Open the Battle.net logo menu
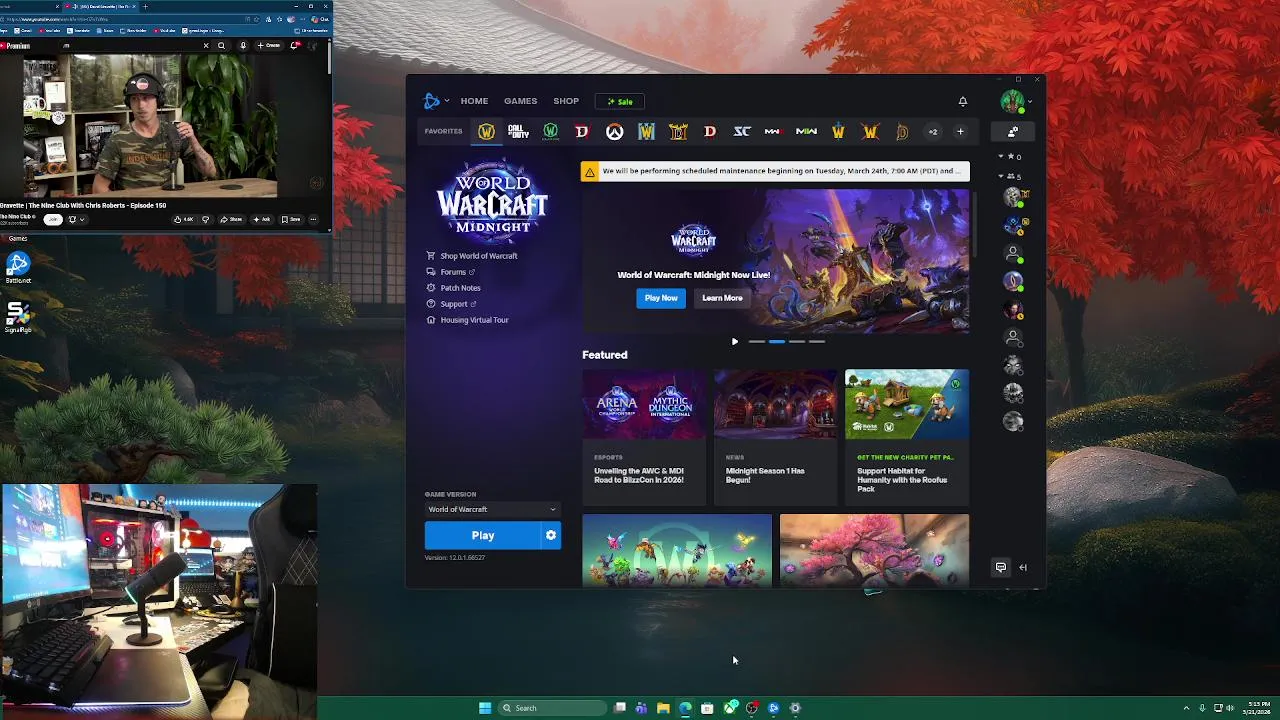Screen dimensions: 1280x720 [435, 101]
